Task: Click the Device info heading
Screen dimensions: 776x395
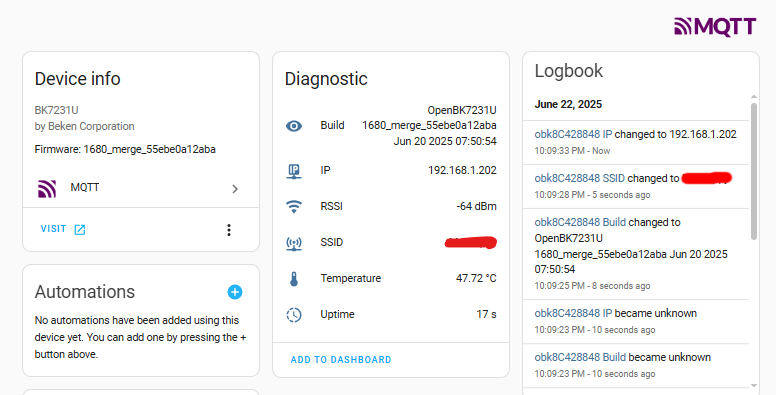Action: click(x=77, y=79)
